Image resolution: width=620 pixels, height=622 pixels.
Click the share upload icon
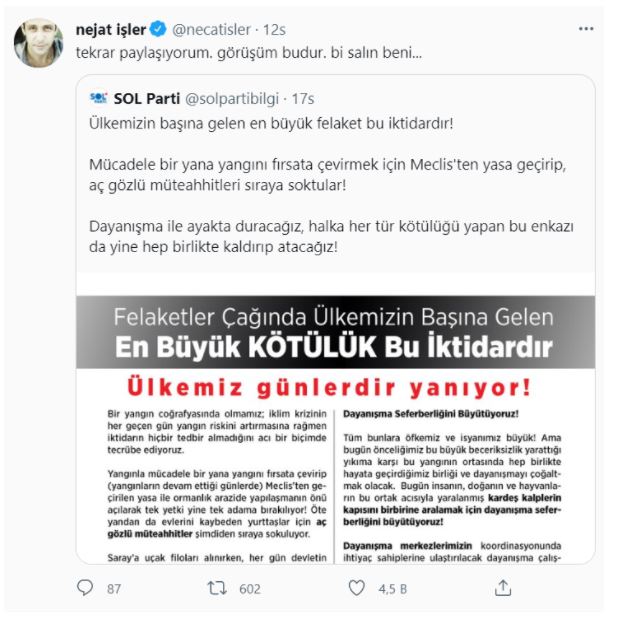503,588
